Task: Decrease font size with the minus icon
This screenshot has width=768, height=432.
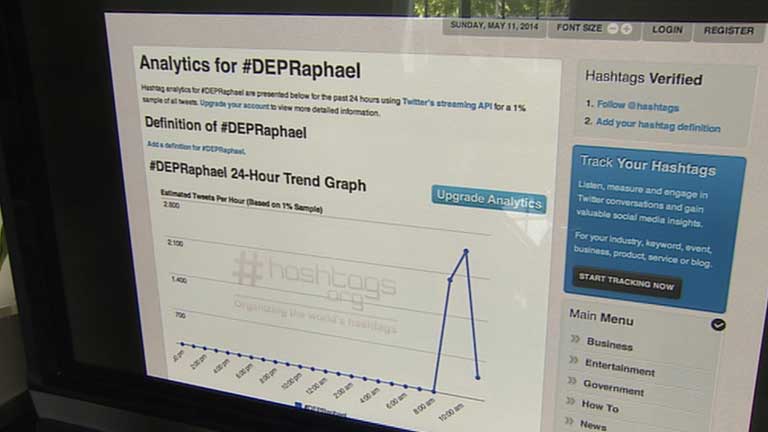Action: (613, 29)
